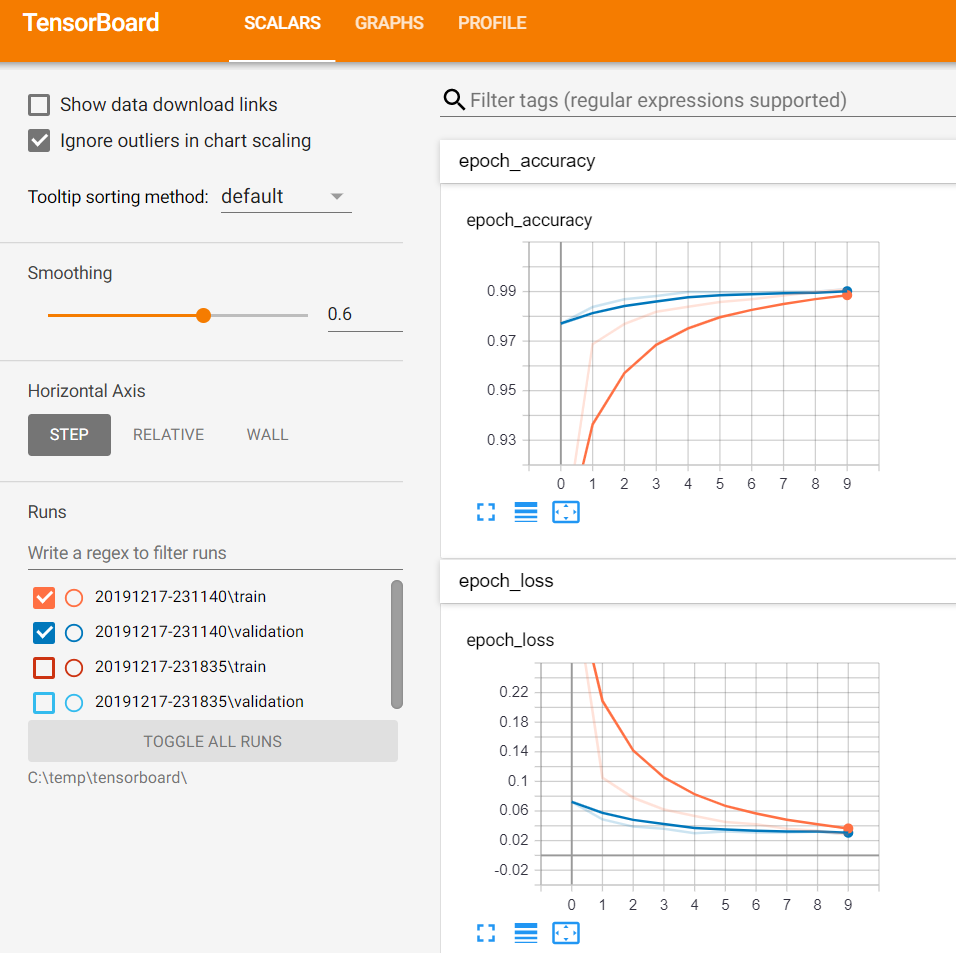Expand the epoch_accuracy chart to fullscreen
The image size is (956, 953).
[486, 511]
